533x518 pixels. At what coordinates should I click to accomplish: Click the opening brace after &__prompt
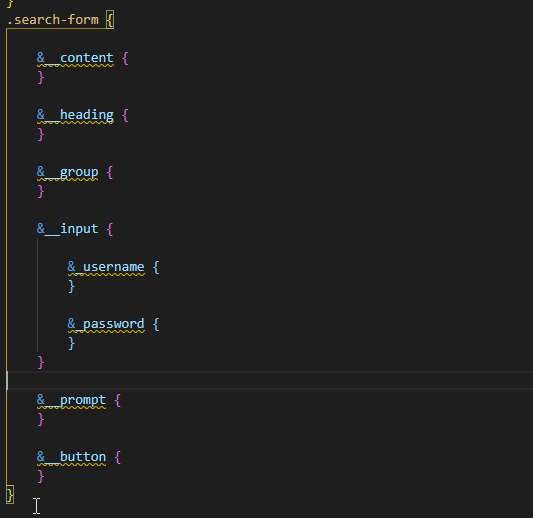point(118,400)
